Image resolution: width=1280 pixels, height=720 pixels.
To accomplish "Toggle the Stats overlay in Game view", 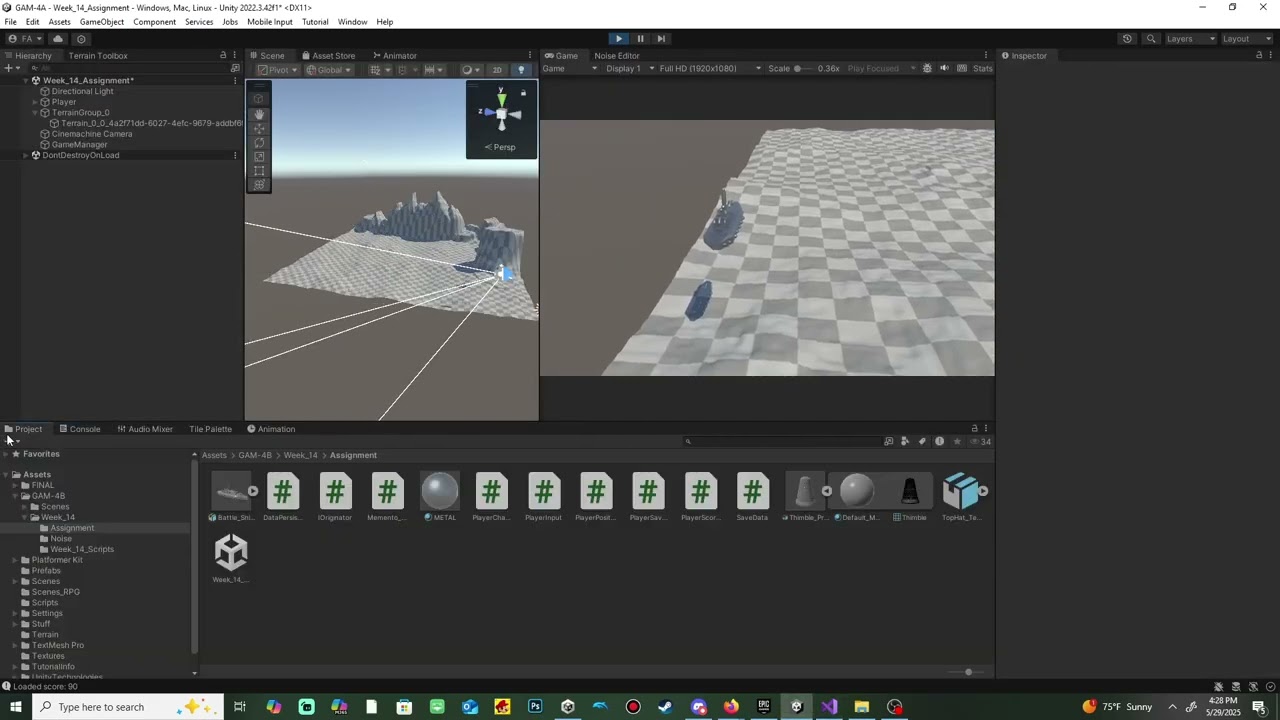I will pos(983,69).
